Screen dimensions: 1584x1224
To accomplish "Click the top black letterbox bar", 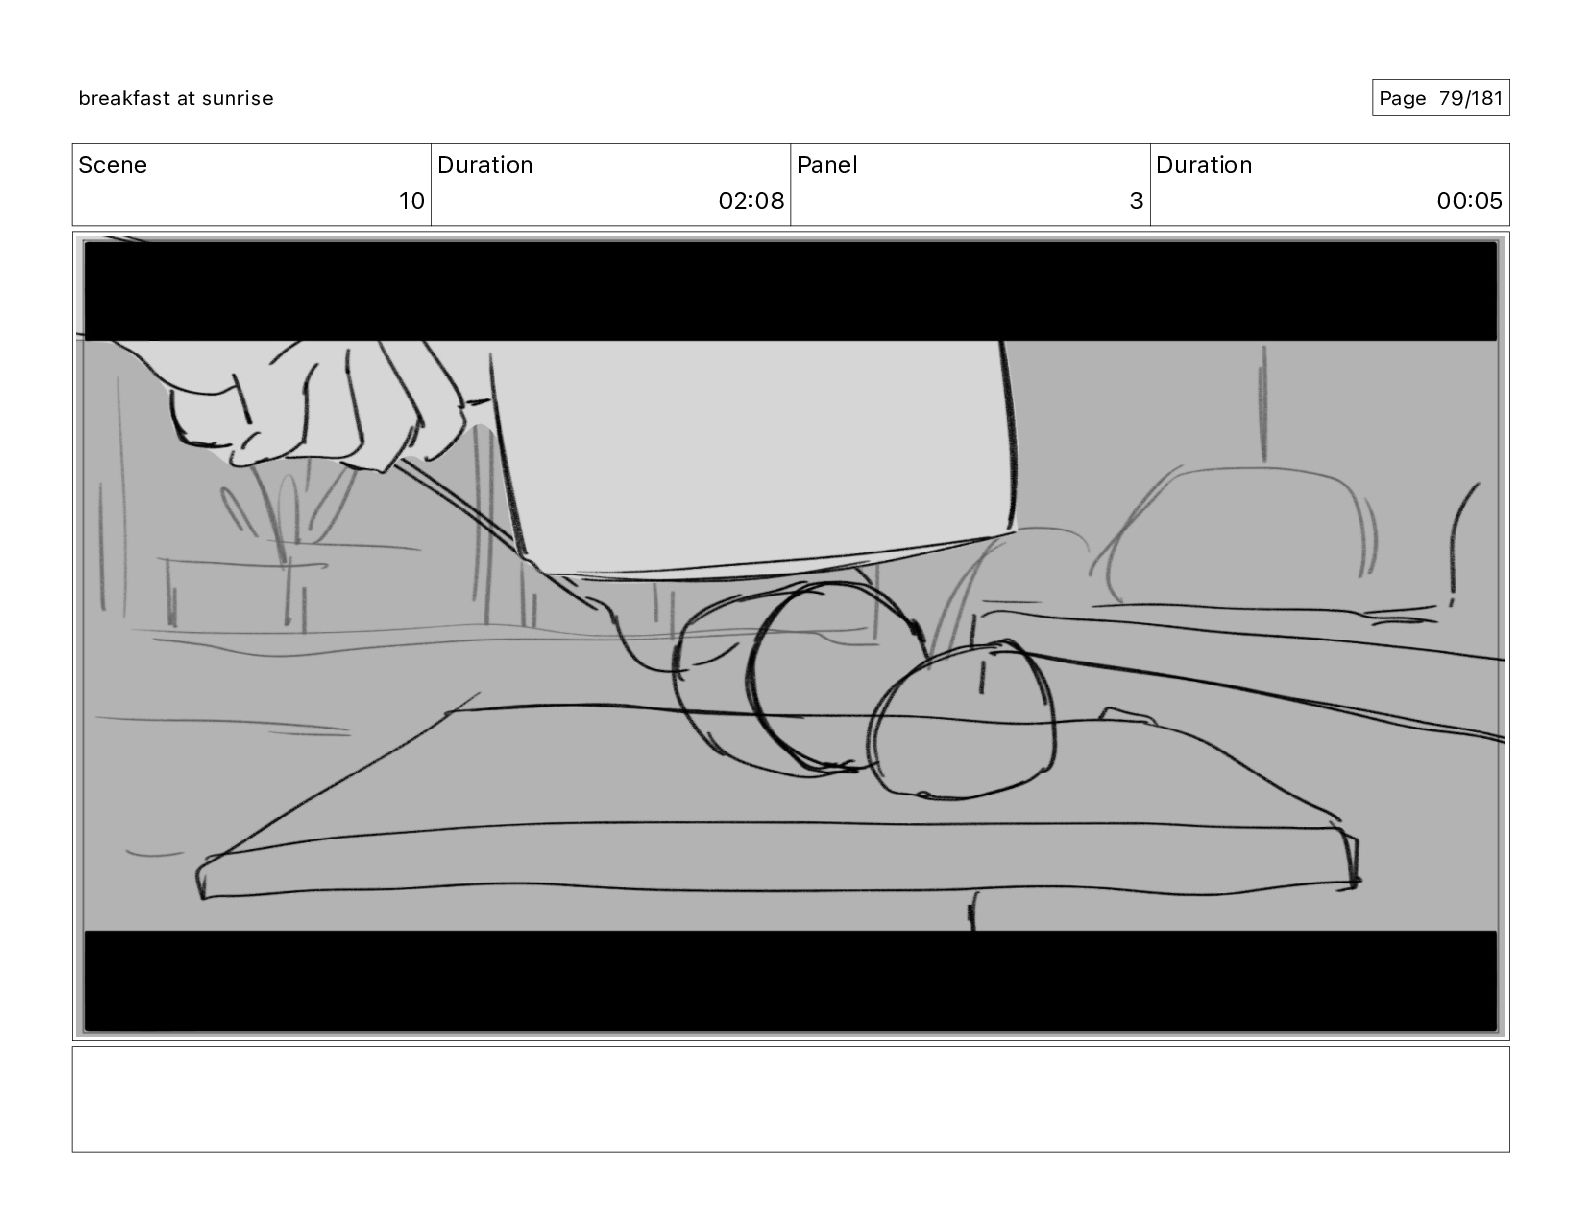I will click(x=790, y=291).
